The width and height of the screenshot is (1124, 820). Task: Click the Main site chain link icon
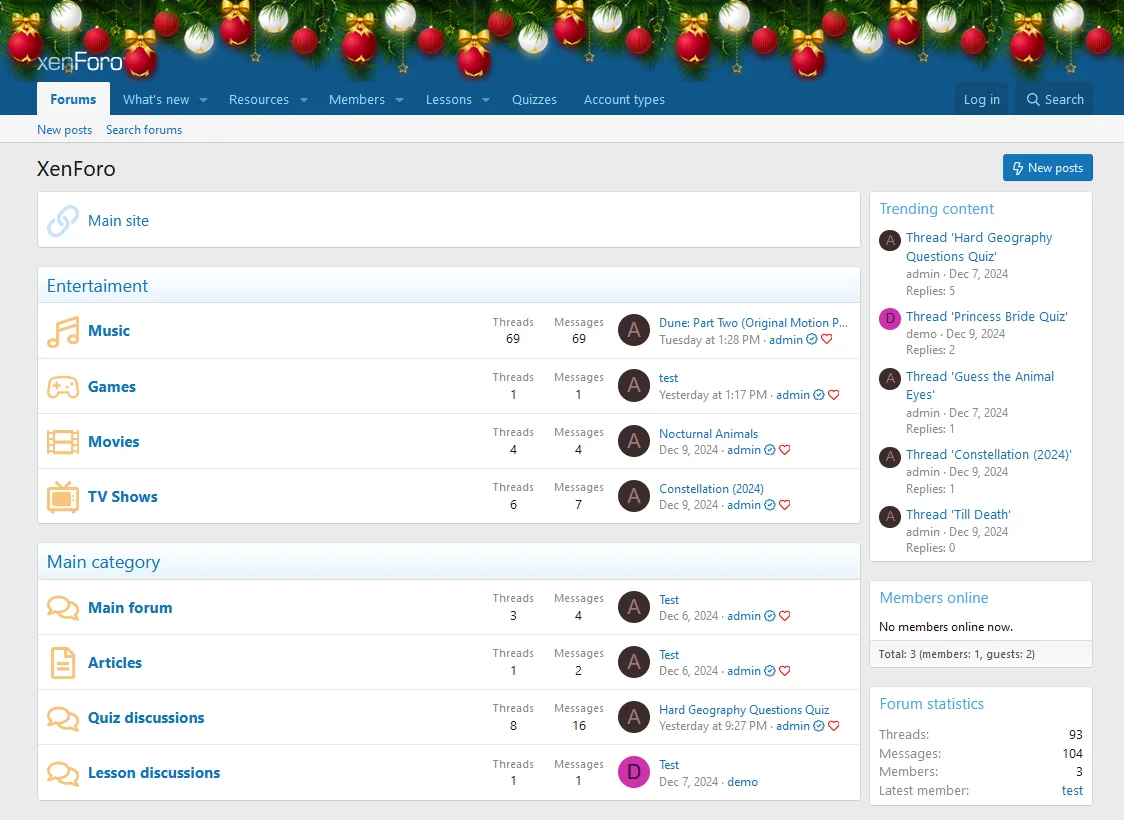tap(63, 221)
